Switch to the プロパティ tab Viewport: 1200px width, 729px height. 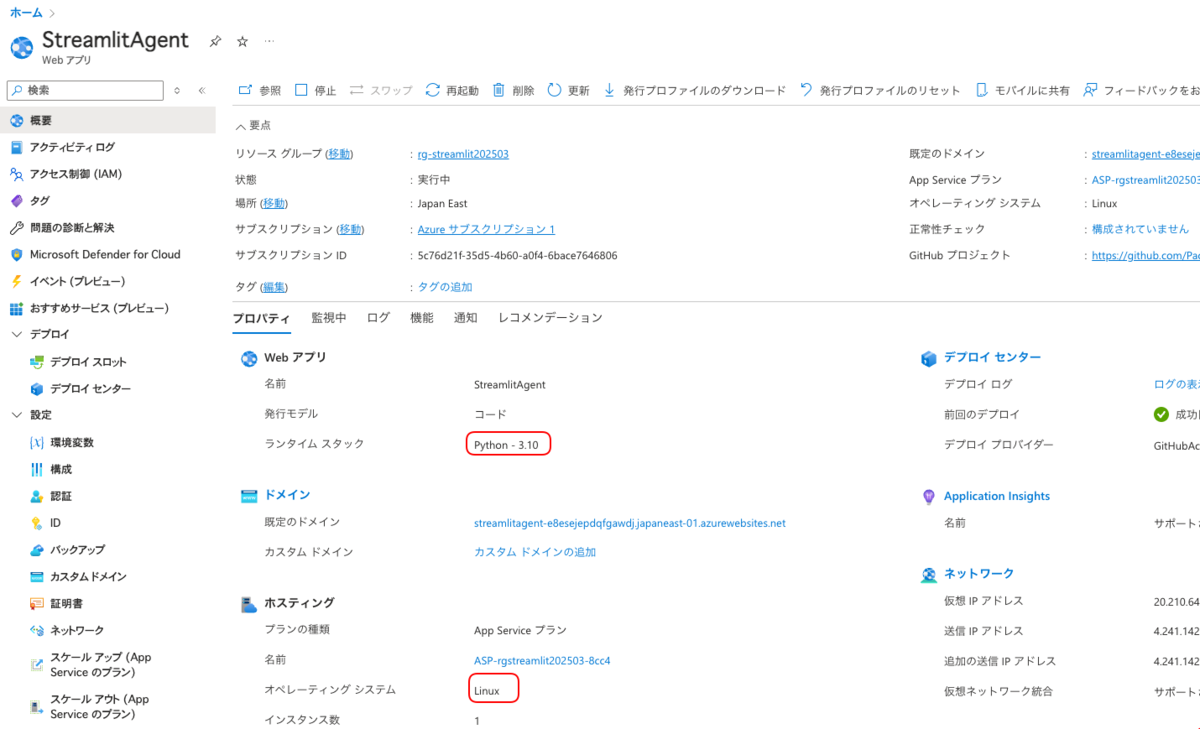[x=261, y=318]
